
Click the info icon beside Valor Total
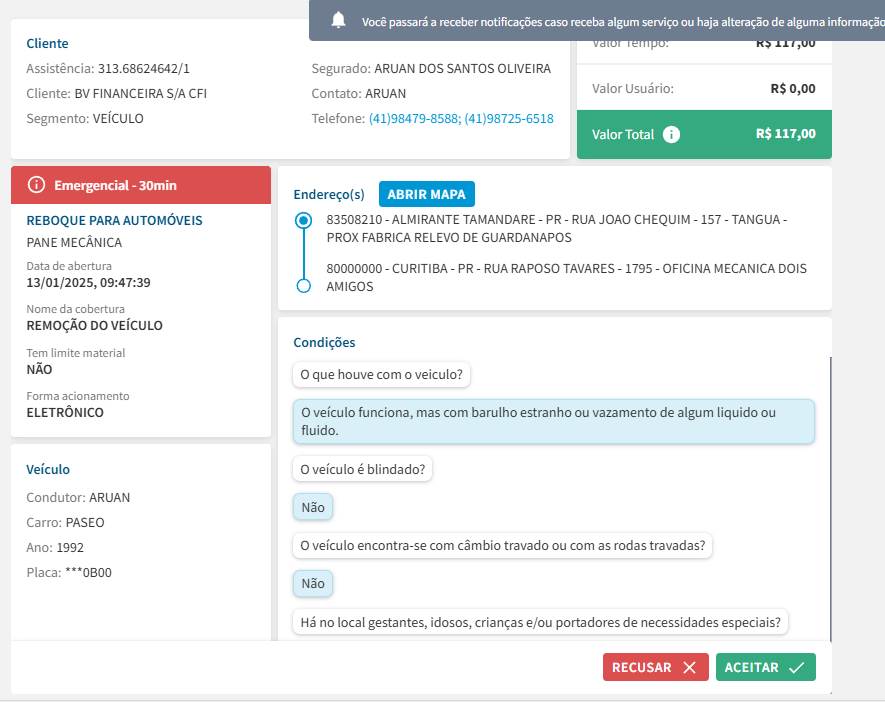(671, 134)
